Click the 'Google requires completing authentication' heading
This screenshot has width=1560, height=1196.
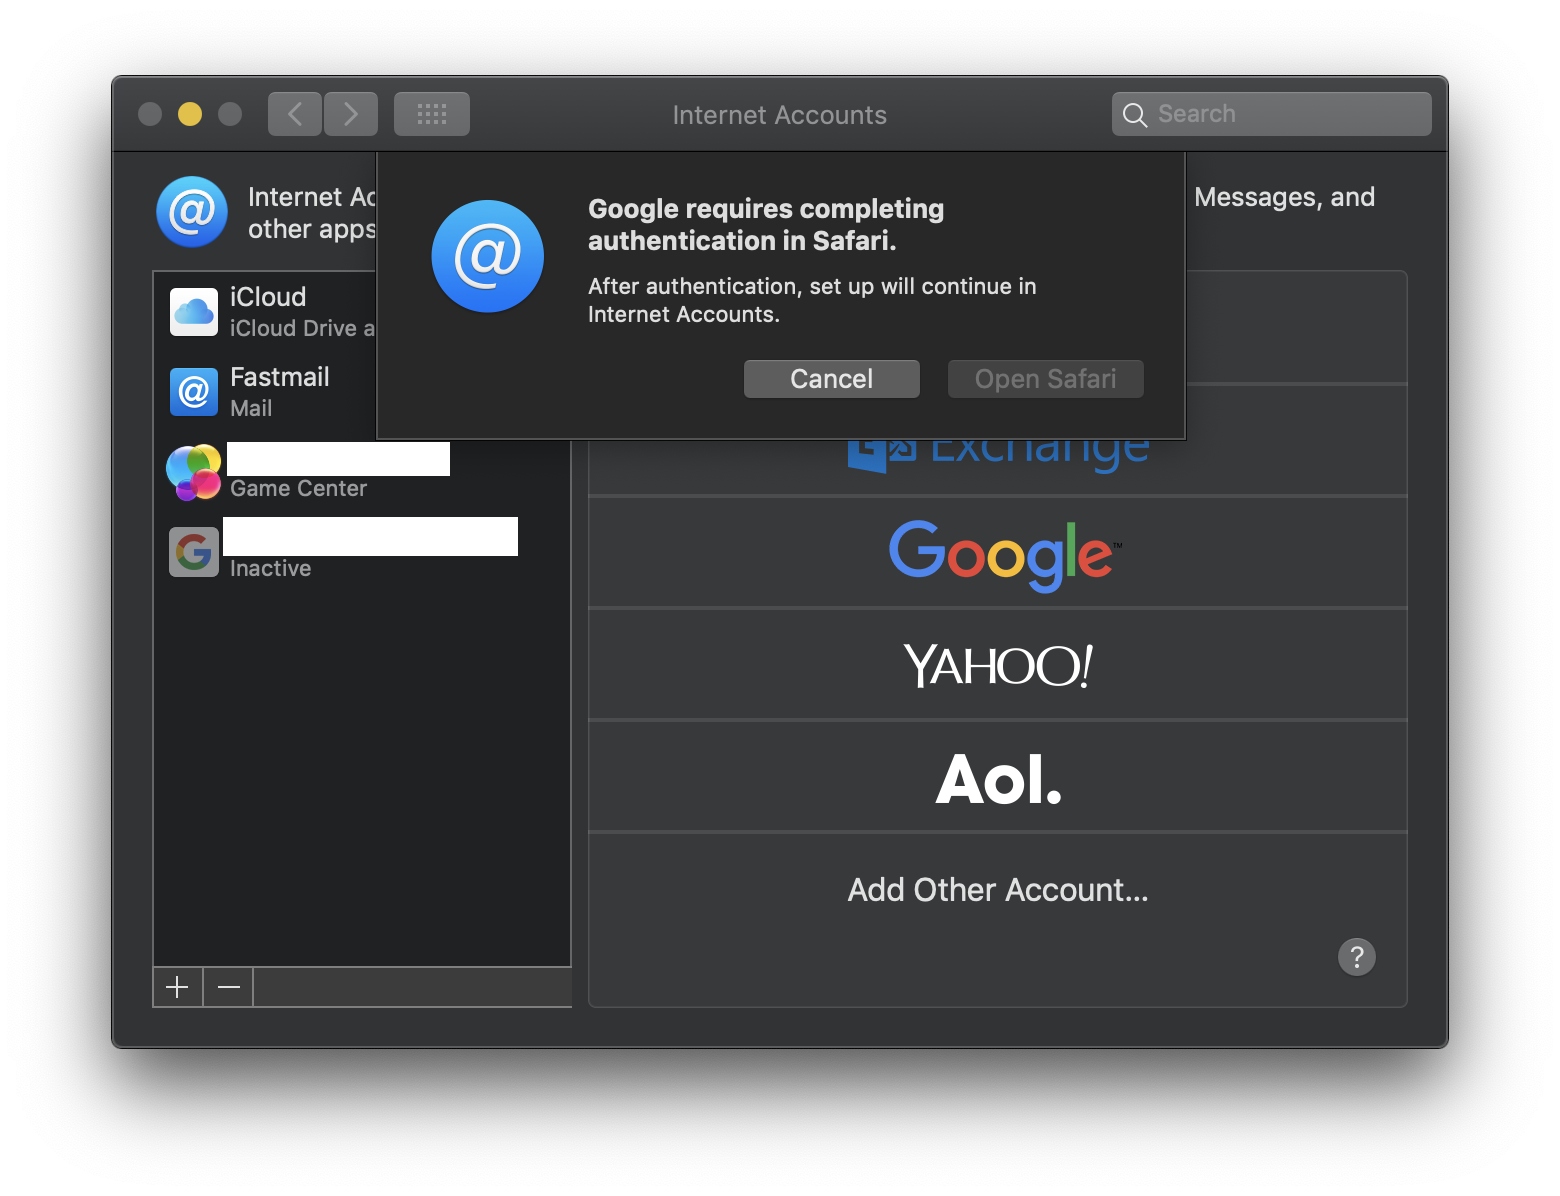tap(766, 224)
